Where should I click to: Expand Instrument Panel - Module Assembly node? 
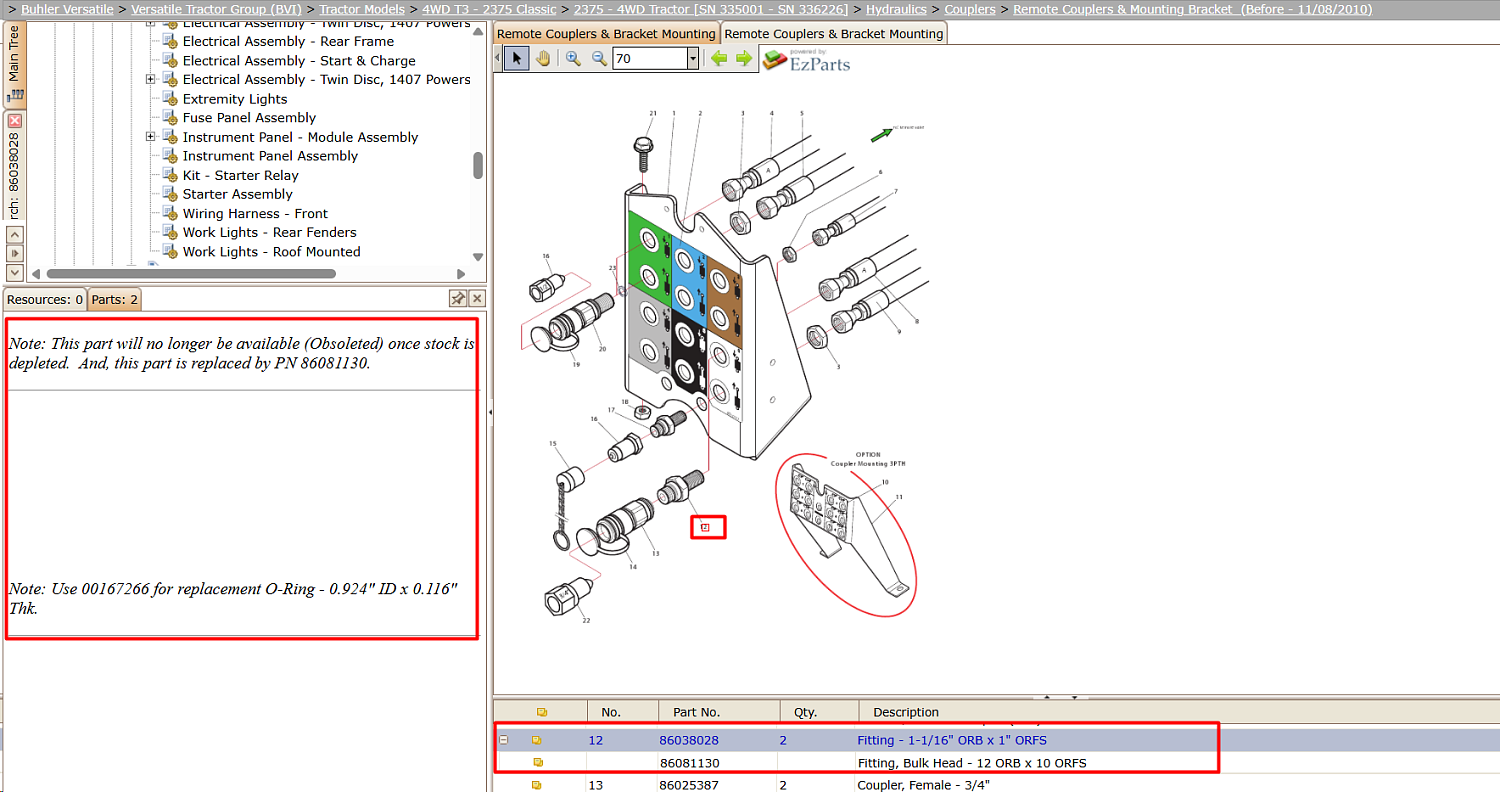click(151, 137)
